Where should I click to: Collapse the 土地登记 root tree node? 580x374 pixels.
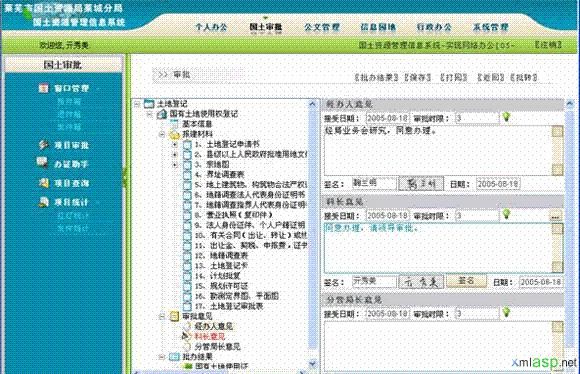coord(137,104)
